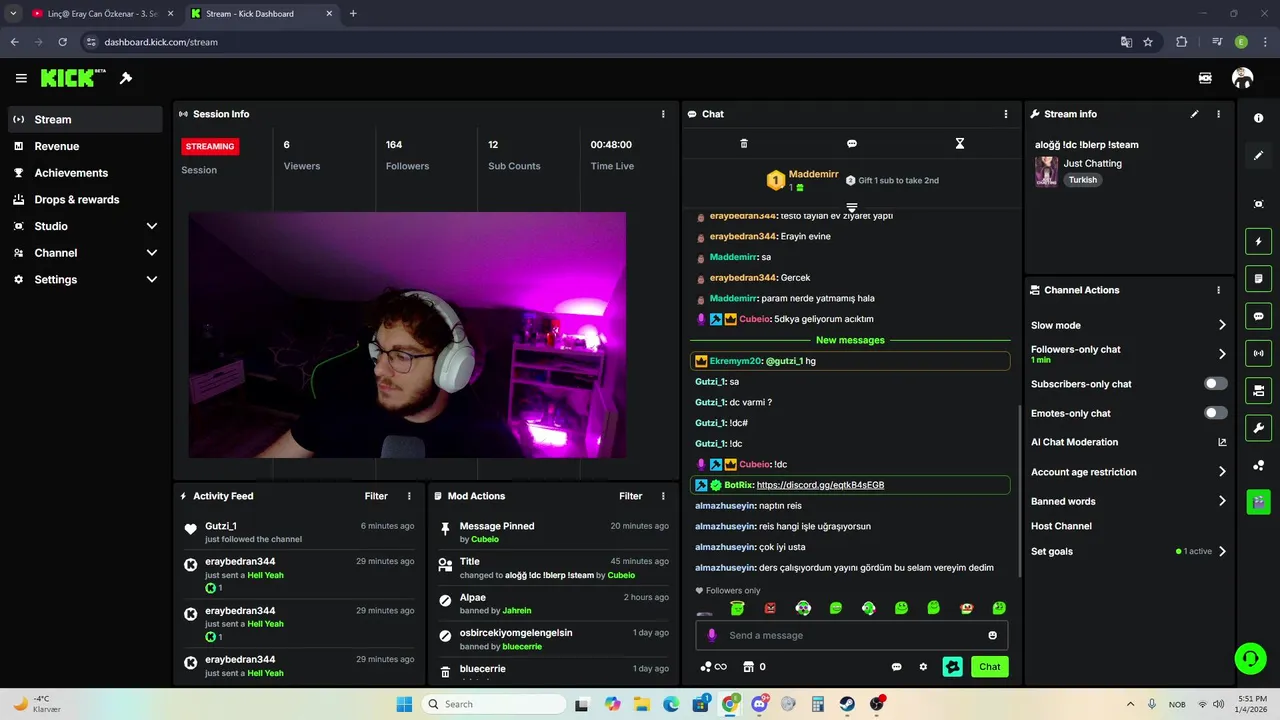The image size is (1280, 720).
Task: Open Channel Actions three-dot menu
Action: tap(1218, 290)
